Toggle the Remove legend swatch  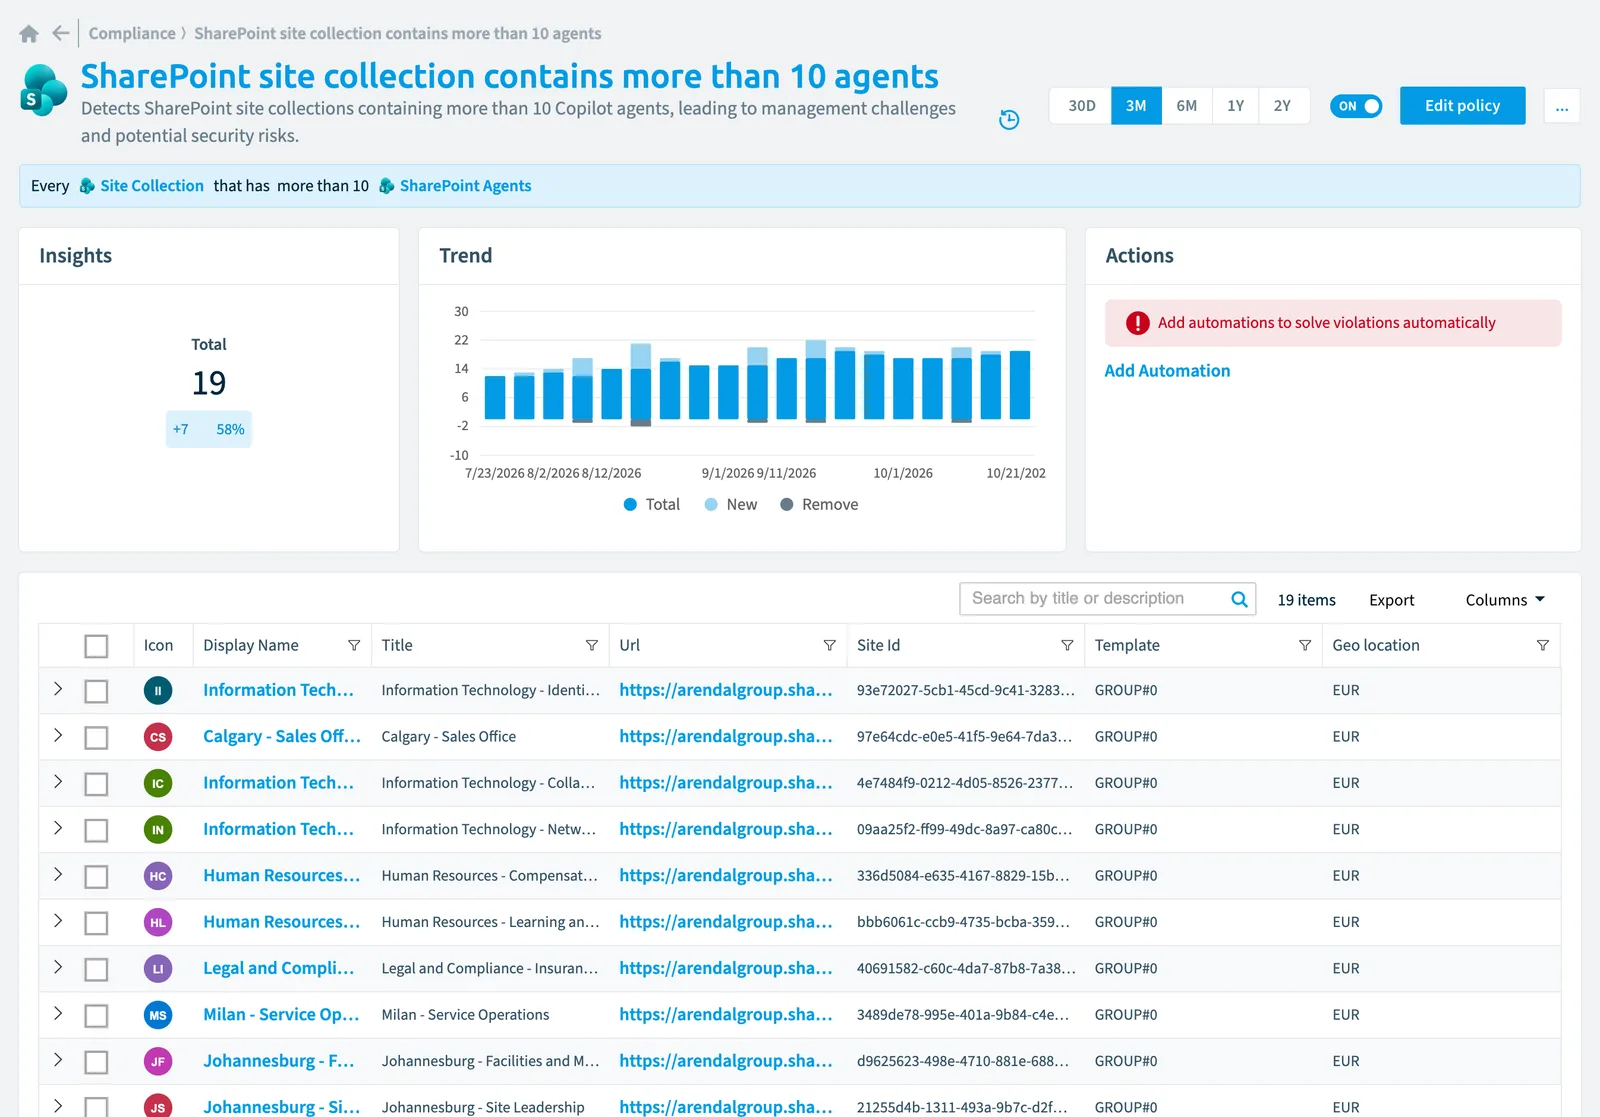[x=787, y=505]
